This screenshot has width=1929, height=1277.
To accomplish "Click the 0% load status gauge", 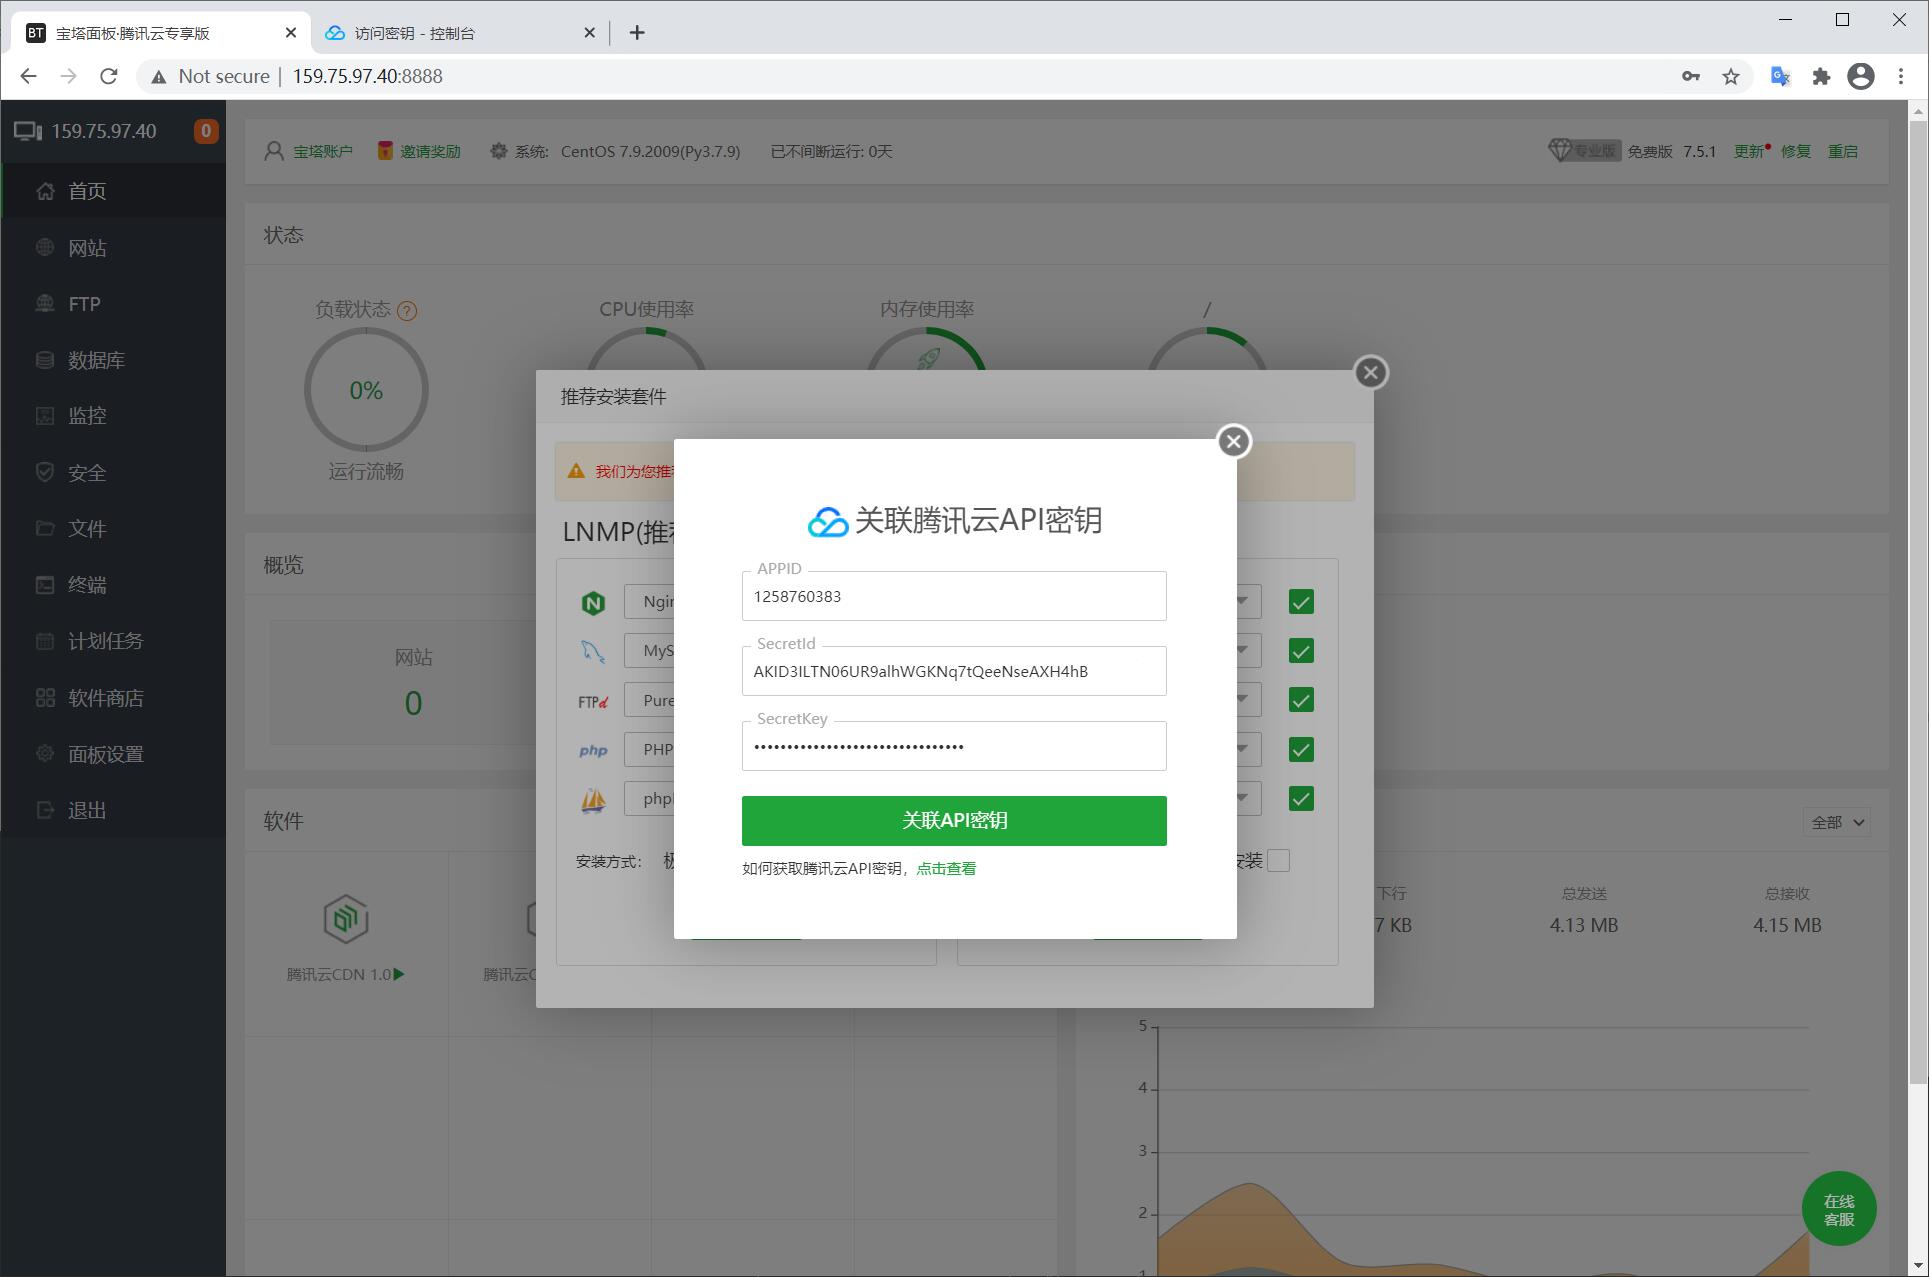I will point(366,390).
